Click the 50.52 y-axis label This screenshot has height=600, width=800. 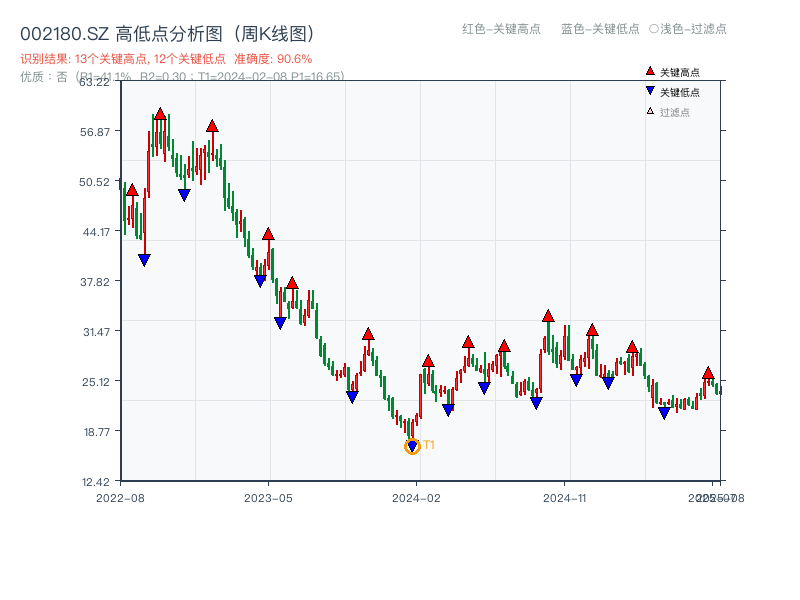94,182
